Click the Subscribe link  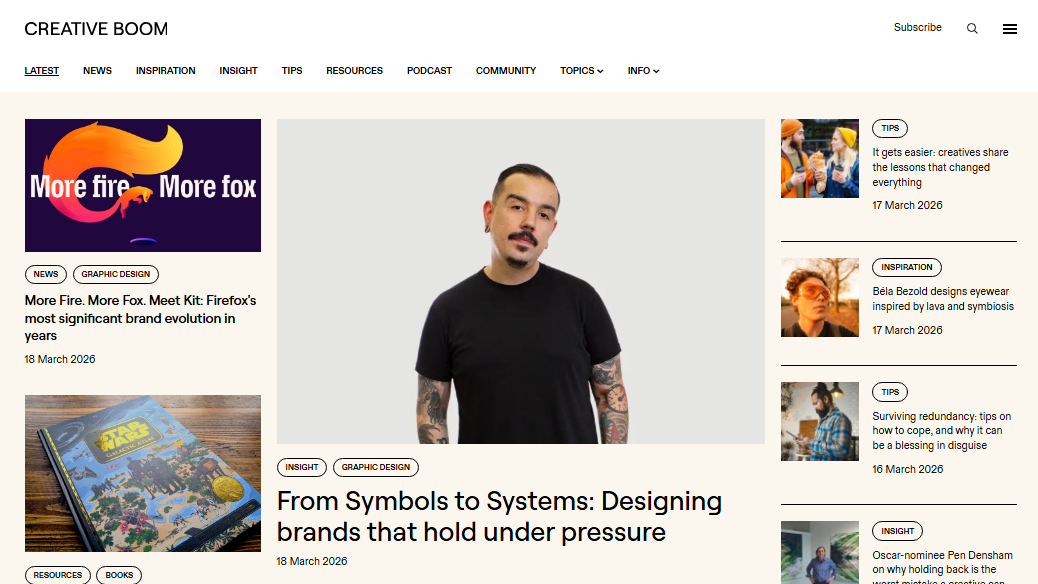[x=918, y=28]
